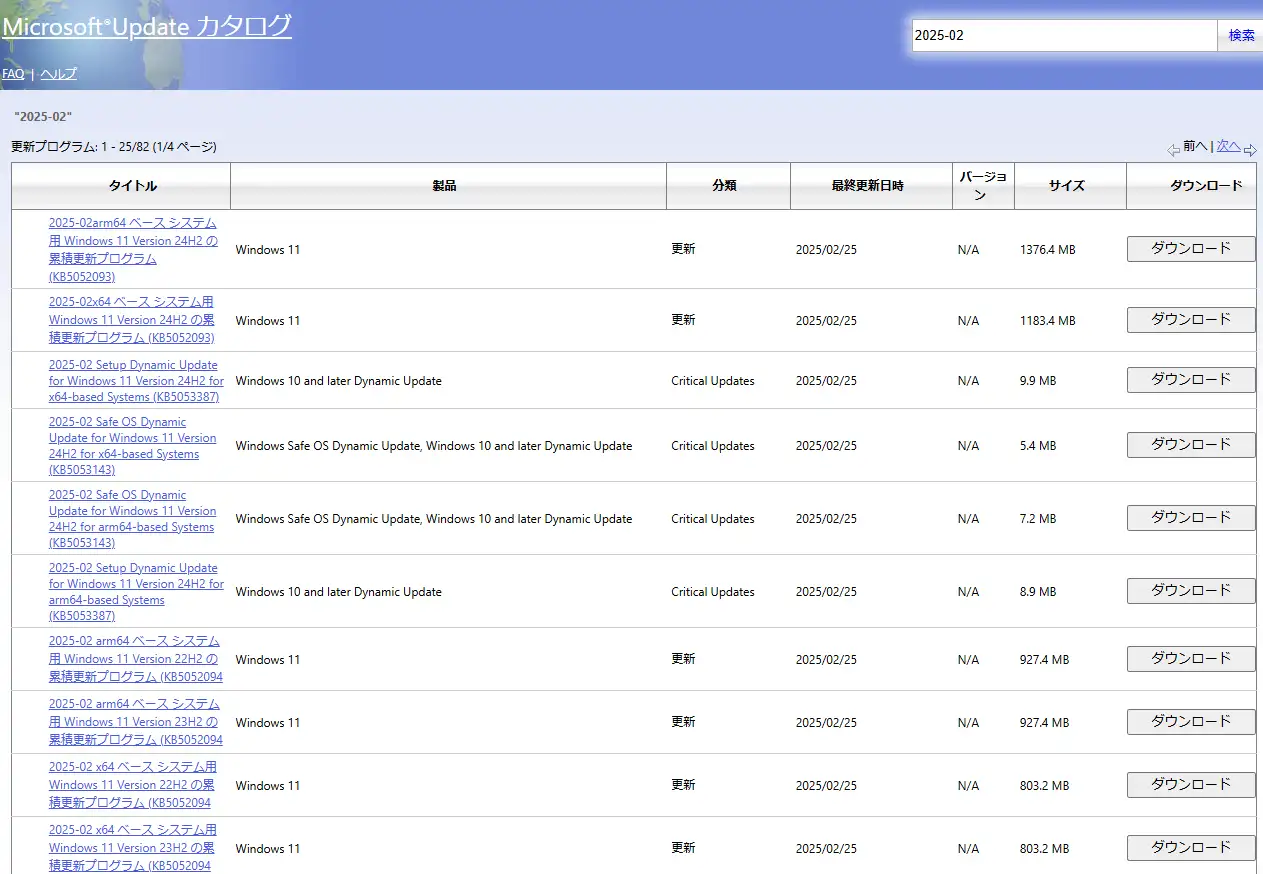Image resolution: width=1263 pixels, height=874 pixels.
Task: Click the previous page arrow icon
Action: click(1173, 150)
